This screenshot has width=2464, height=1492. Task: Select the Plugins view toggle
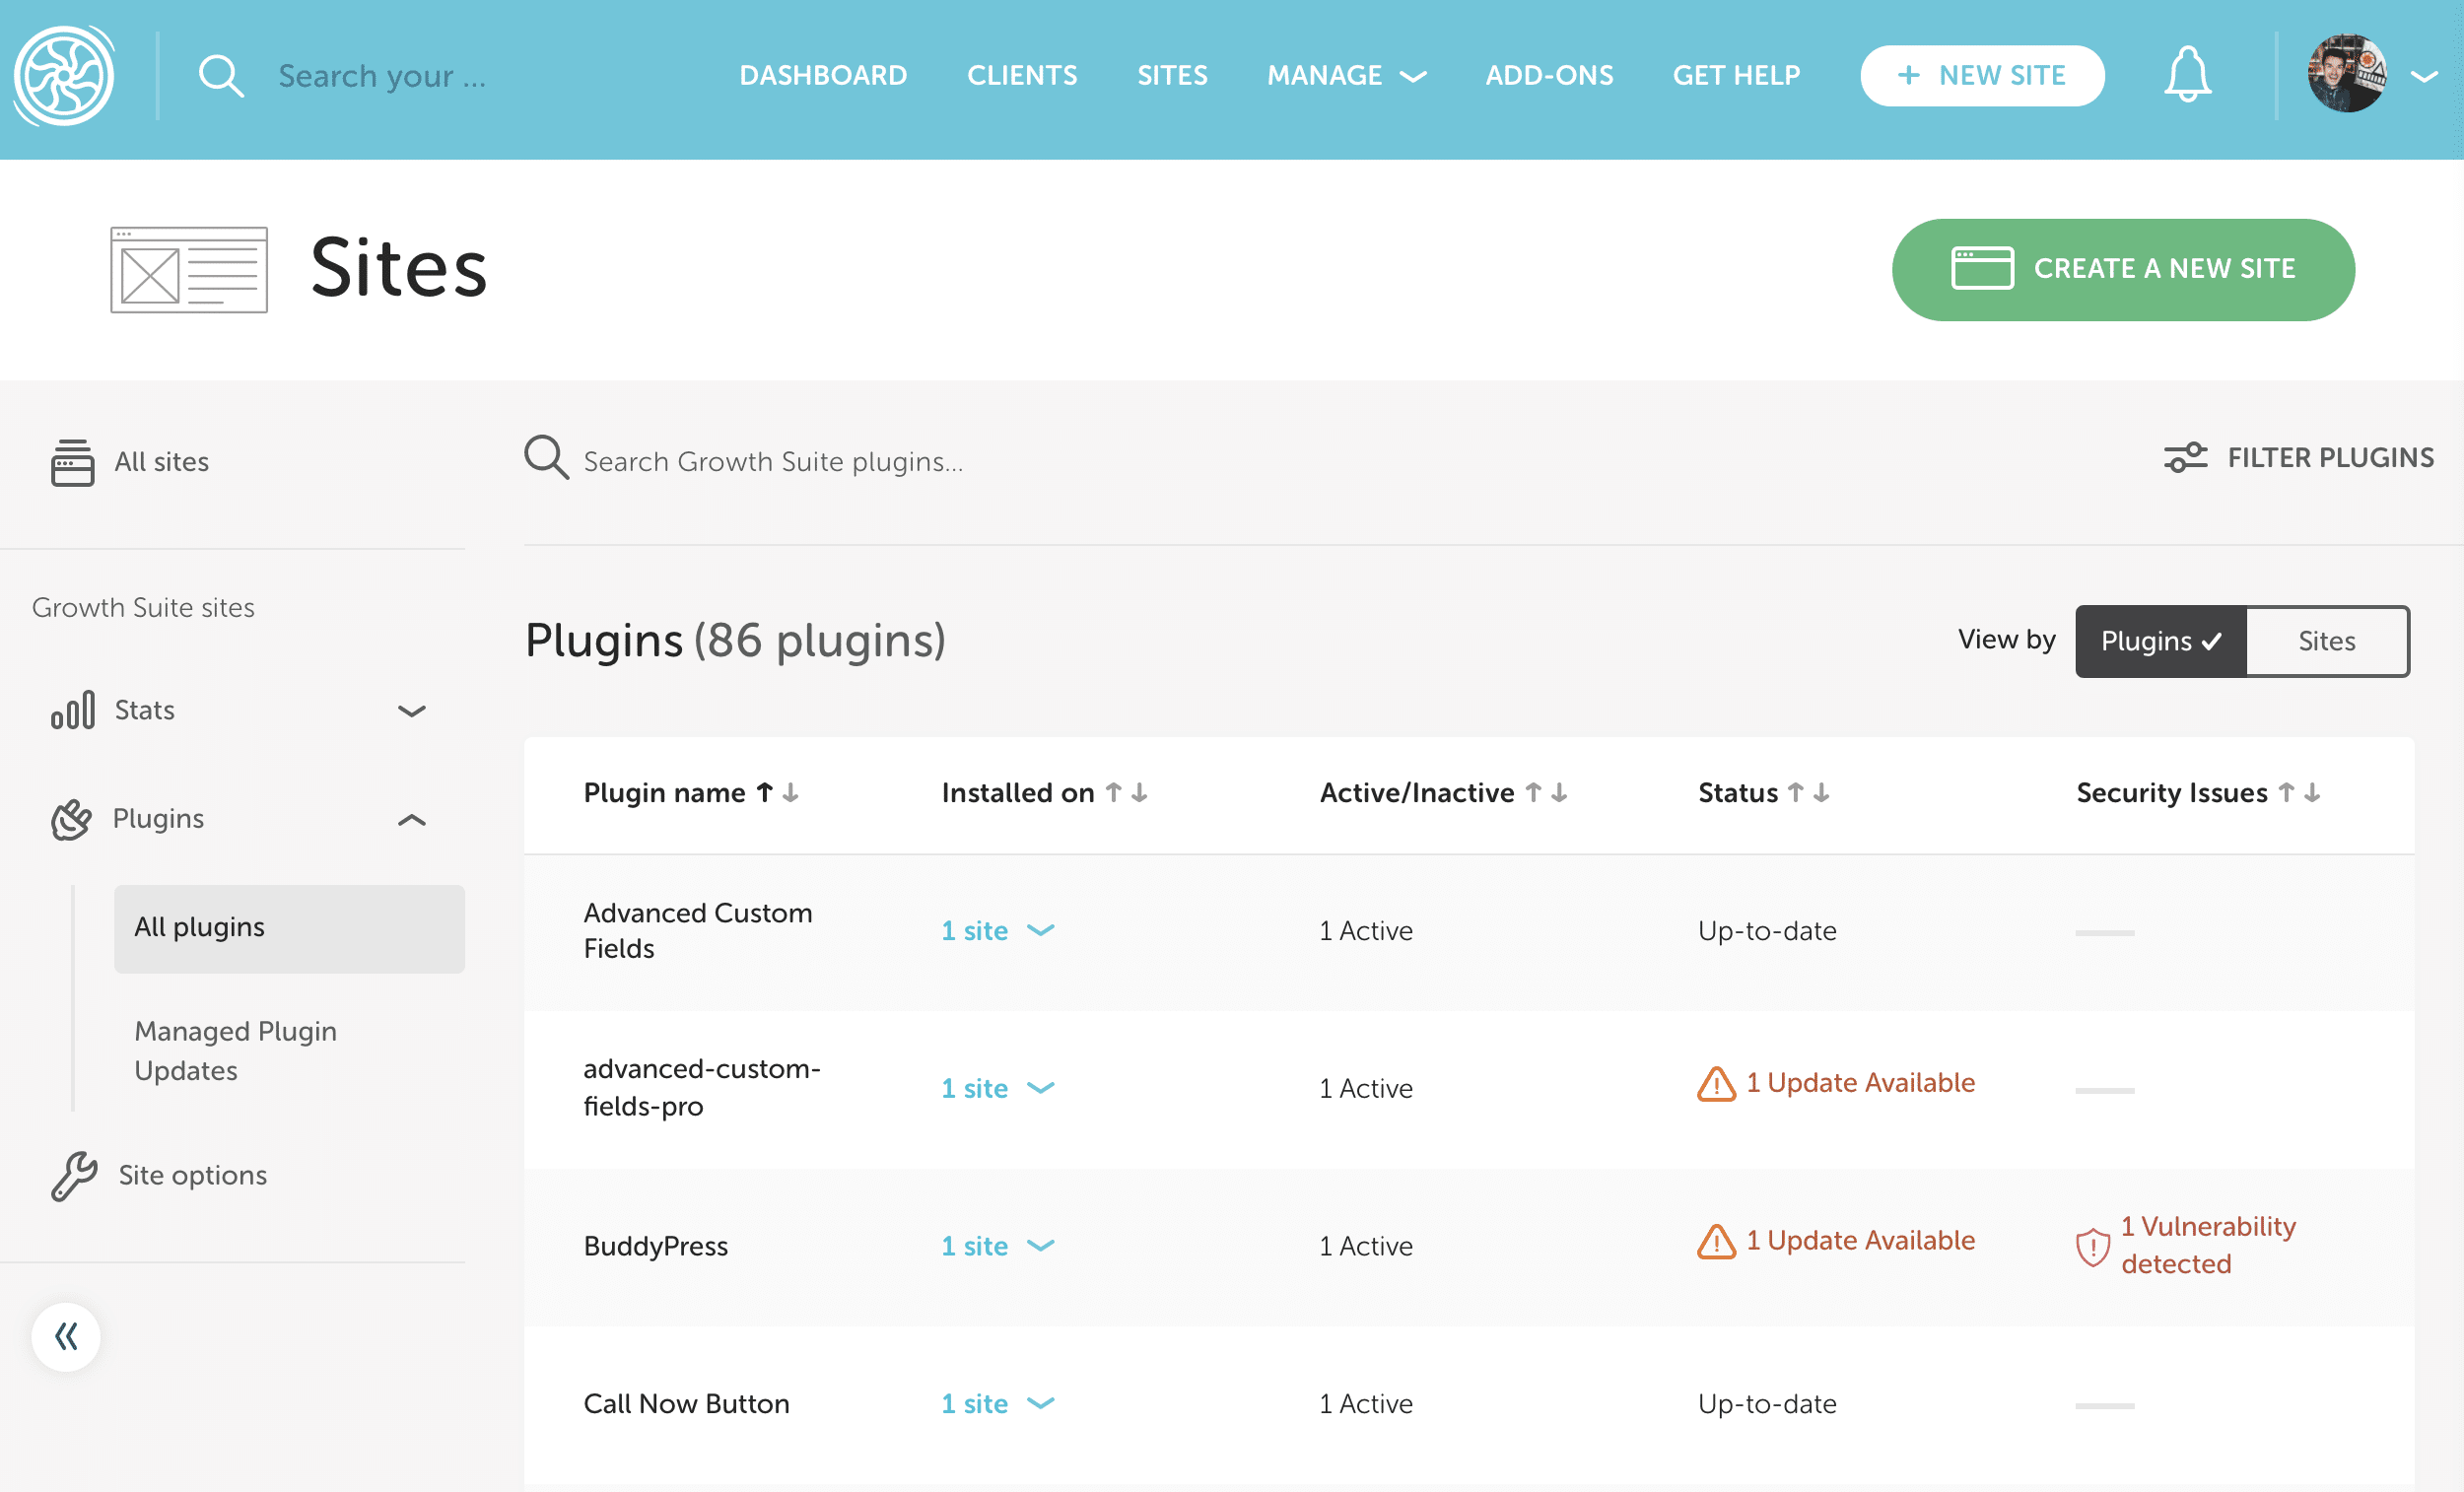(x=2160, y=641)
